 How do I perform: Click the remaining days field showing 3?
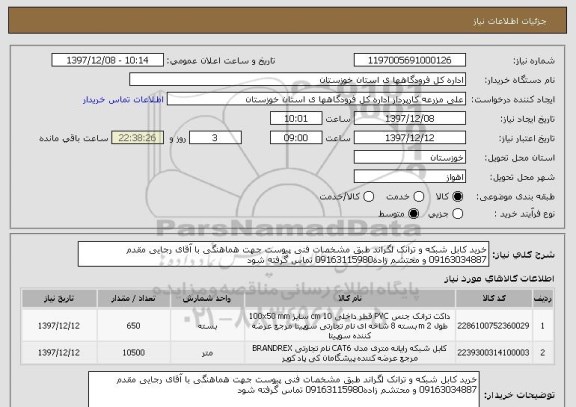point(215,138)
